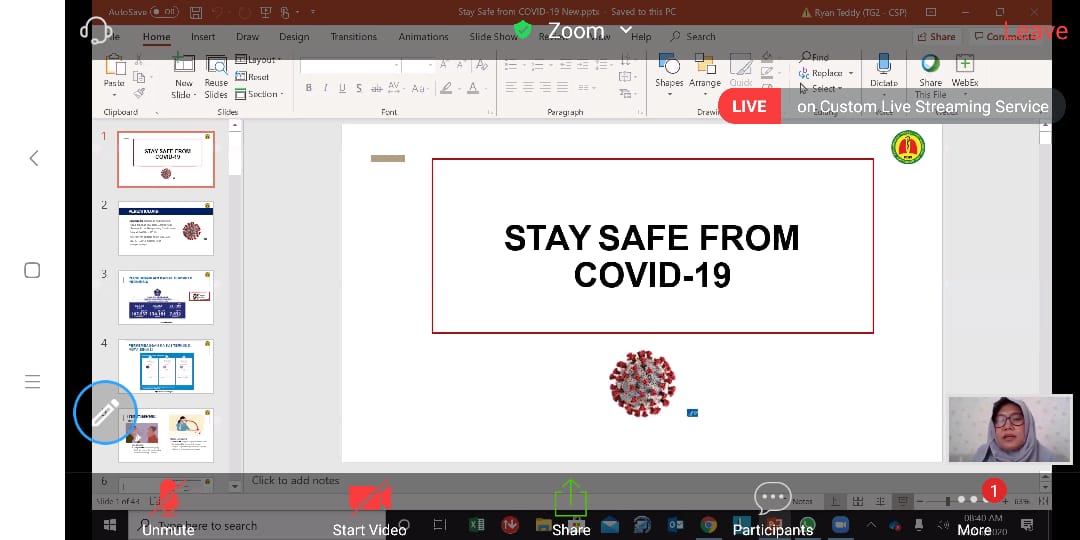Toggle the AutoSave switch
This screenshot has height=540, width=1080.
164,12
